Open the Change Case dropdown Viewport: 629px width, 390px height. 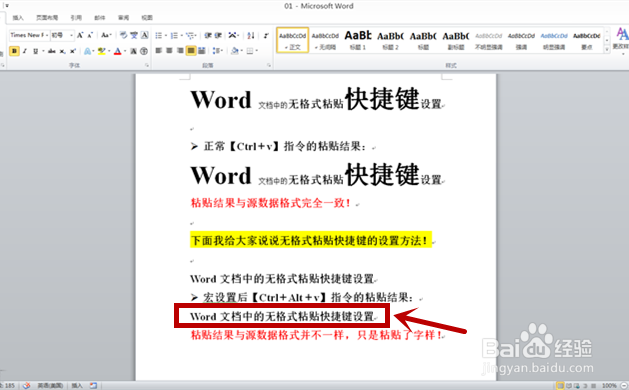click(x=106, y=35)
